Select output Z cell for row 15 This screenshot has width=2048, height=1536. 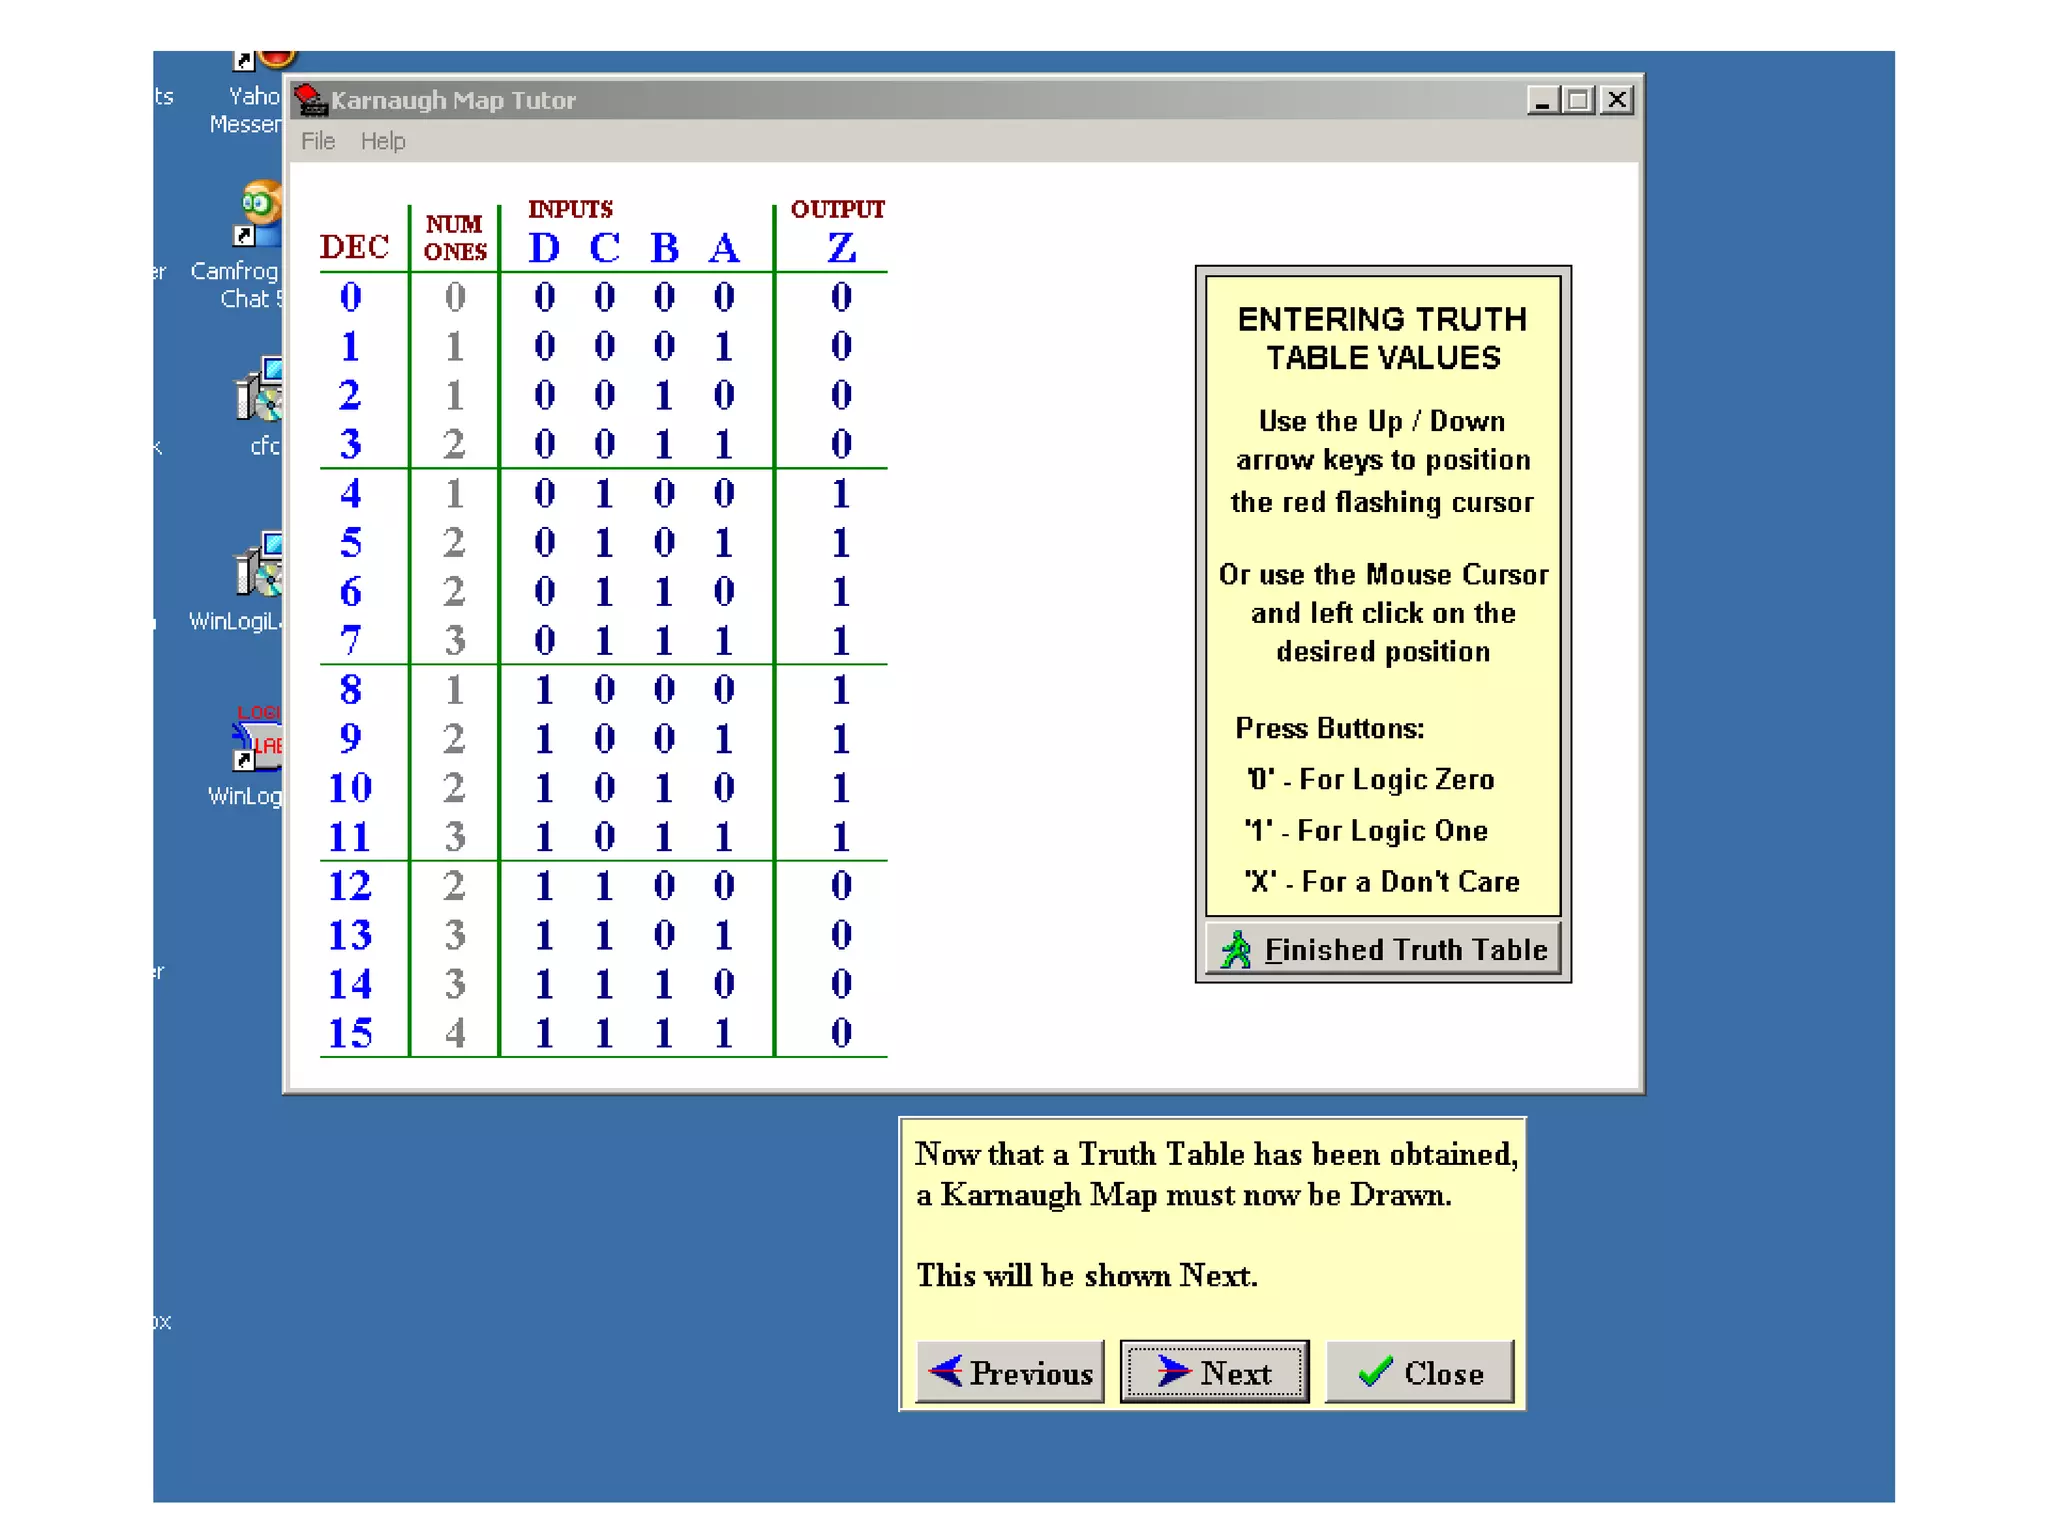841,1033
